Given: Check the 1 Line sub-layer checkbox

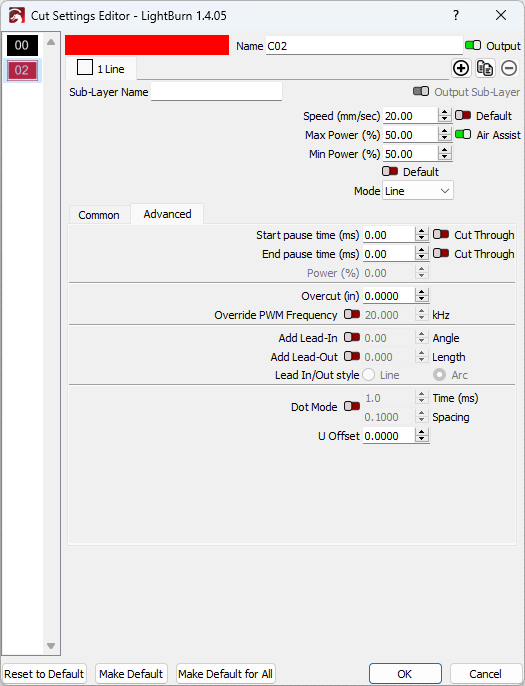Looking at the screenshot, I should [85, 67].
